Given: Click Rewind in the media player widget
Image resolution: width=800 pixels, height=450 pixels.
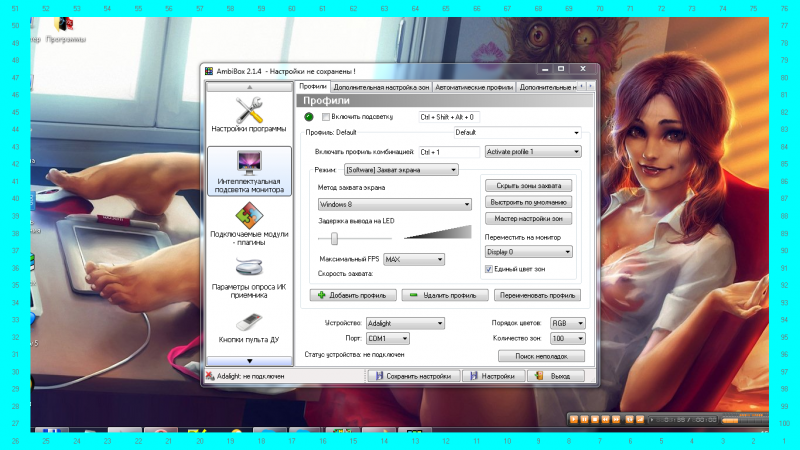Looking at the screenshot, I should coord(605,419).
